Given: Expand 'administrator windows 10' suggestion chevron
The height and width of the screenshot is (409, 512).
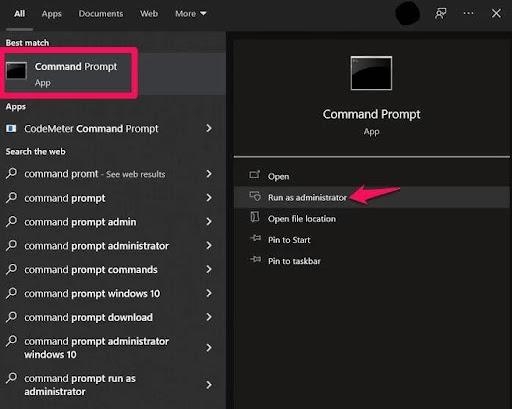Looking at the screenshot, I should [x=209, y=348].
